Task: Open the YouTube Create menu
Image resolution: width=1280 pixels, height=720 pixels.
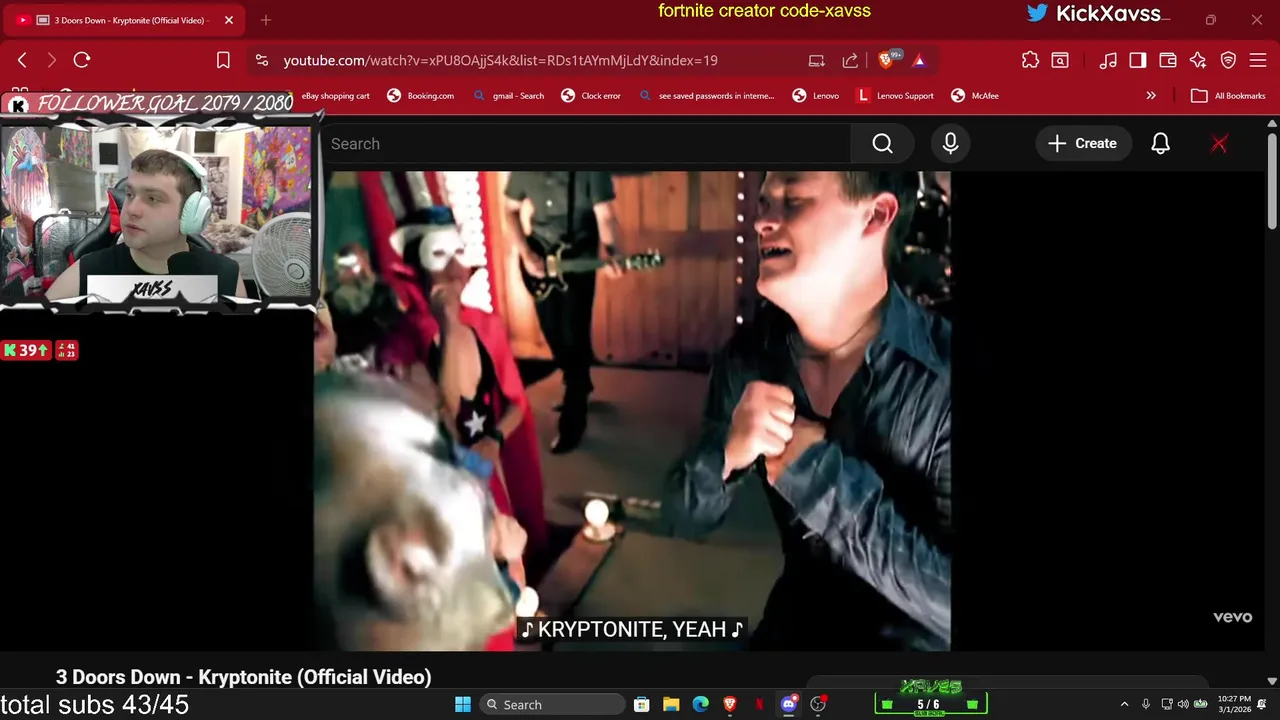Action: point(1082,144)
